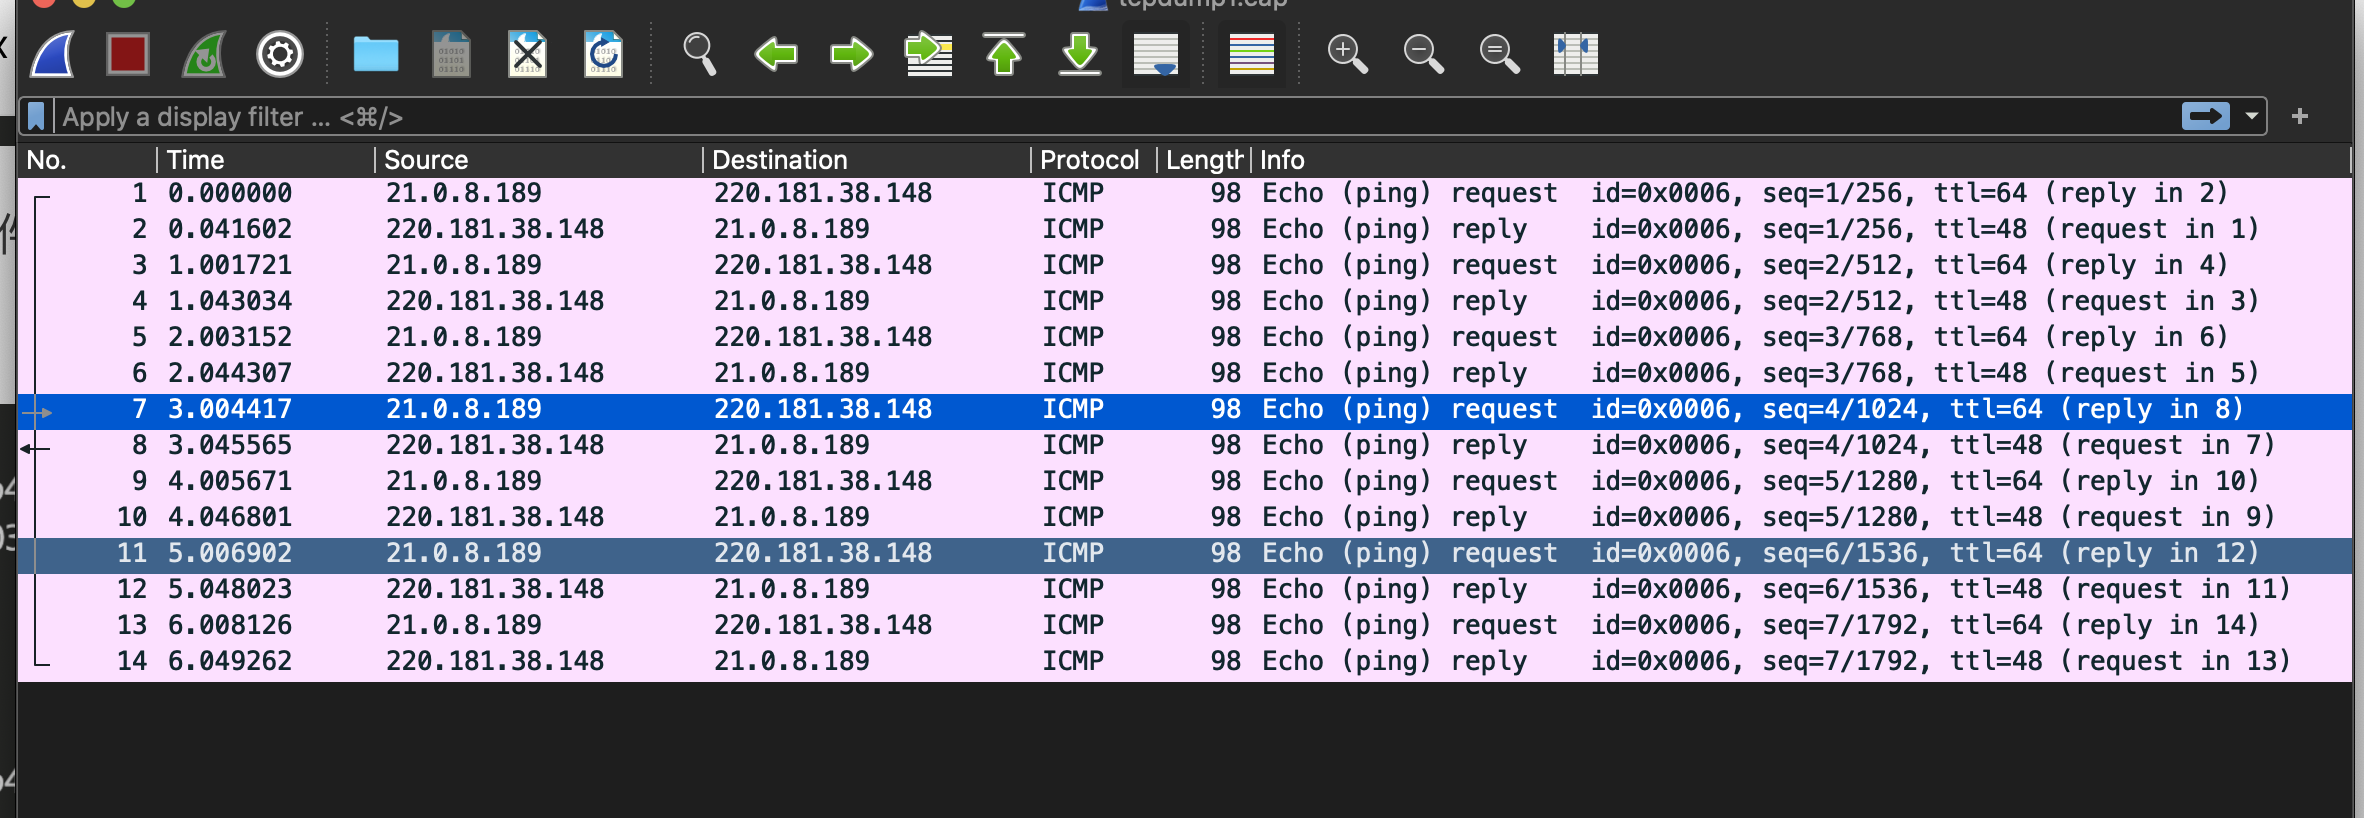Viewport: 2364px width, 818px height.
Task: Start capturing packets with shark fin icon
Action: pyautogui.click(x=52, y=54)
